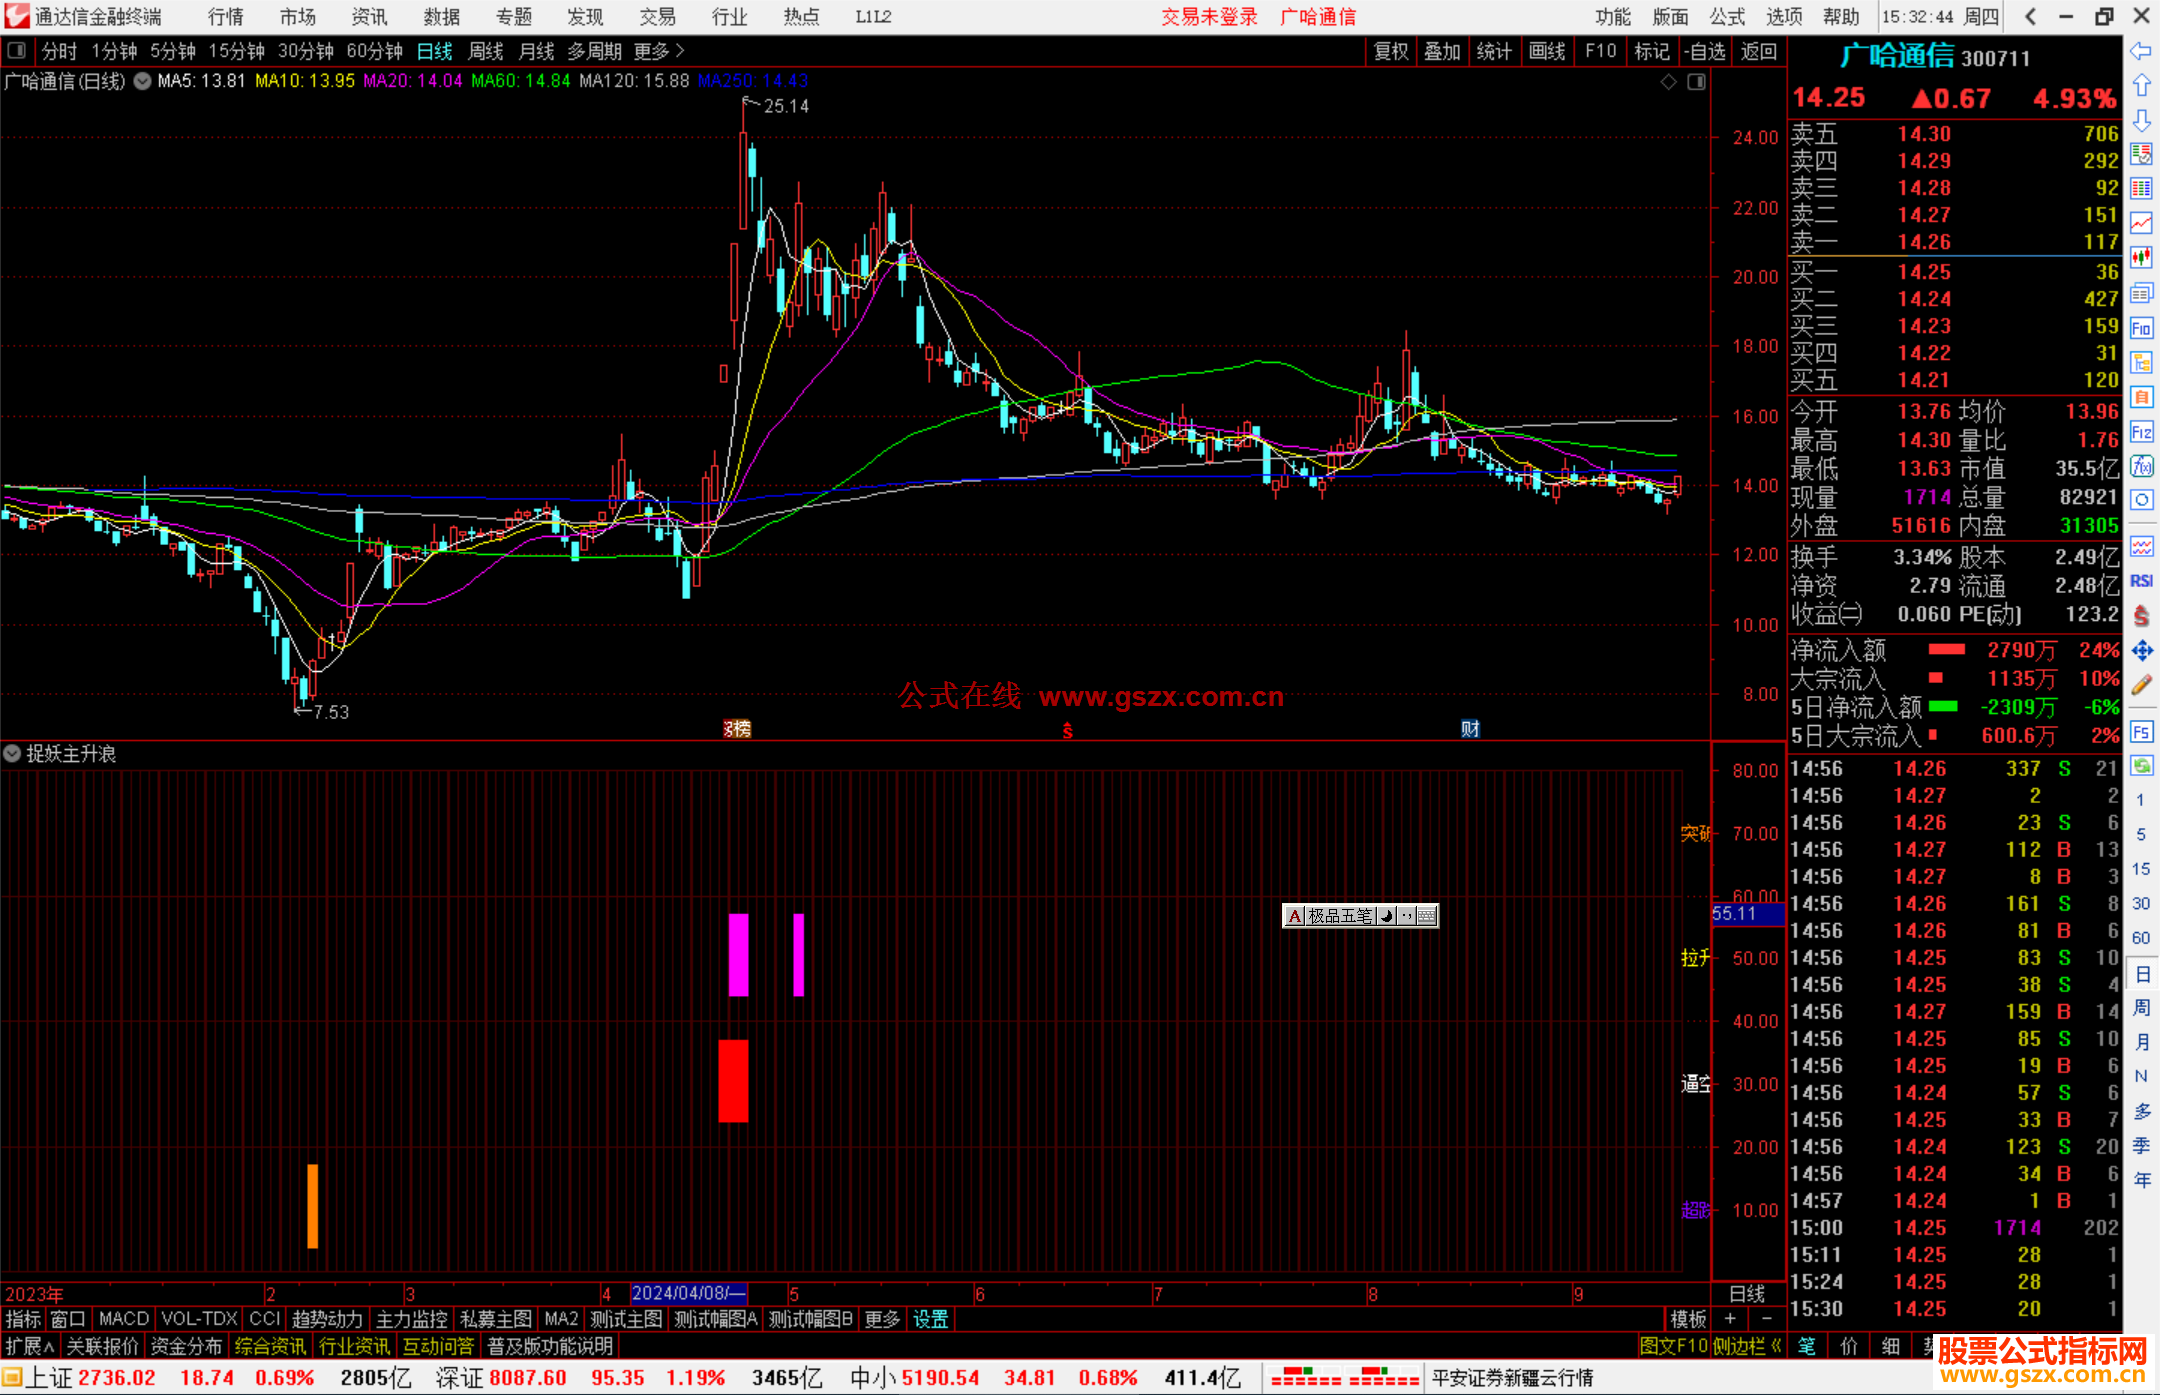Toggle sidebar layout icon at chart top-right
2160x1395 pixels.
1696,82
